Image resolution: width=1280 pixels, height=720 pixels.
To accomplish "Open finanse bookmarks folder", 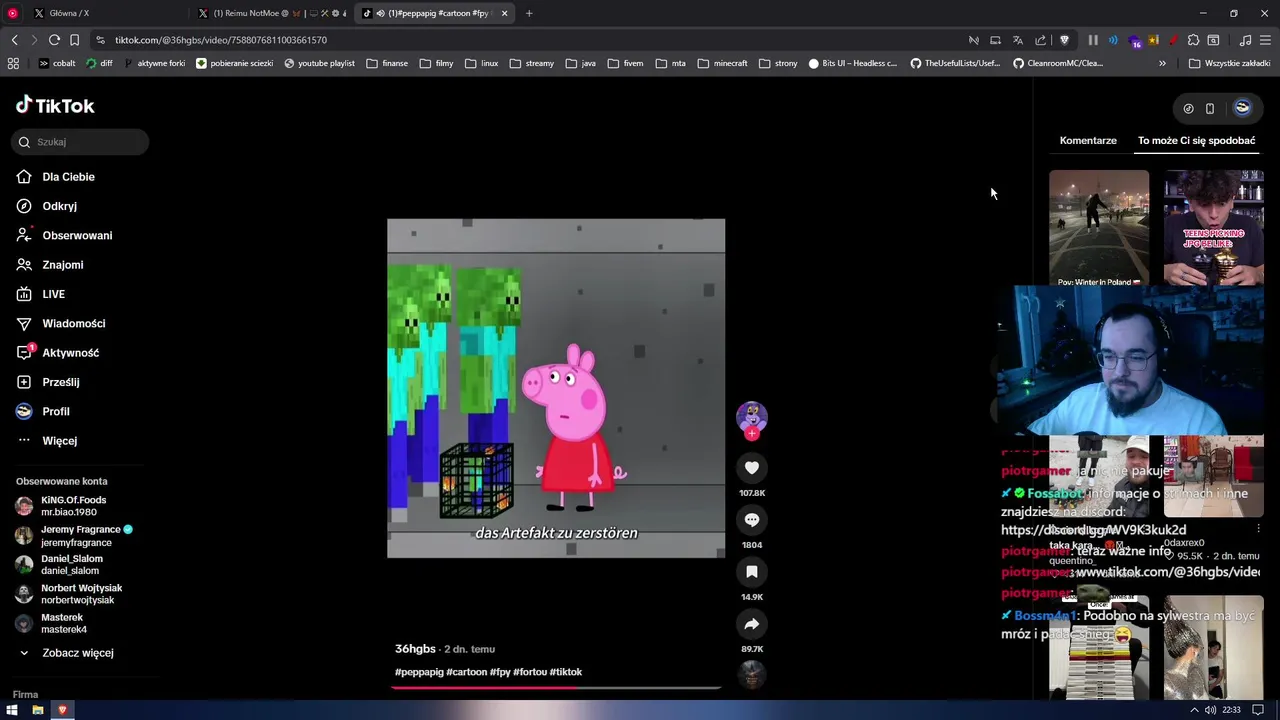I will (x=387, y=63).
